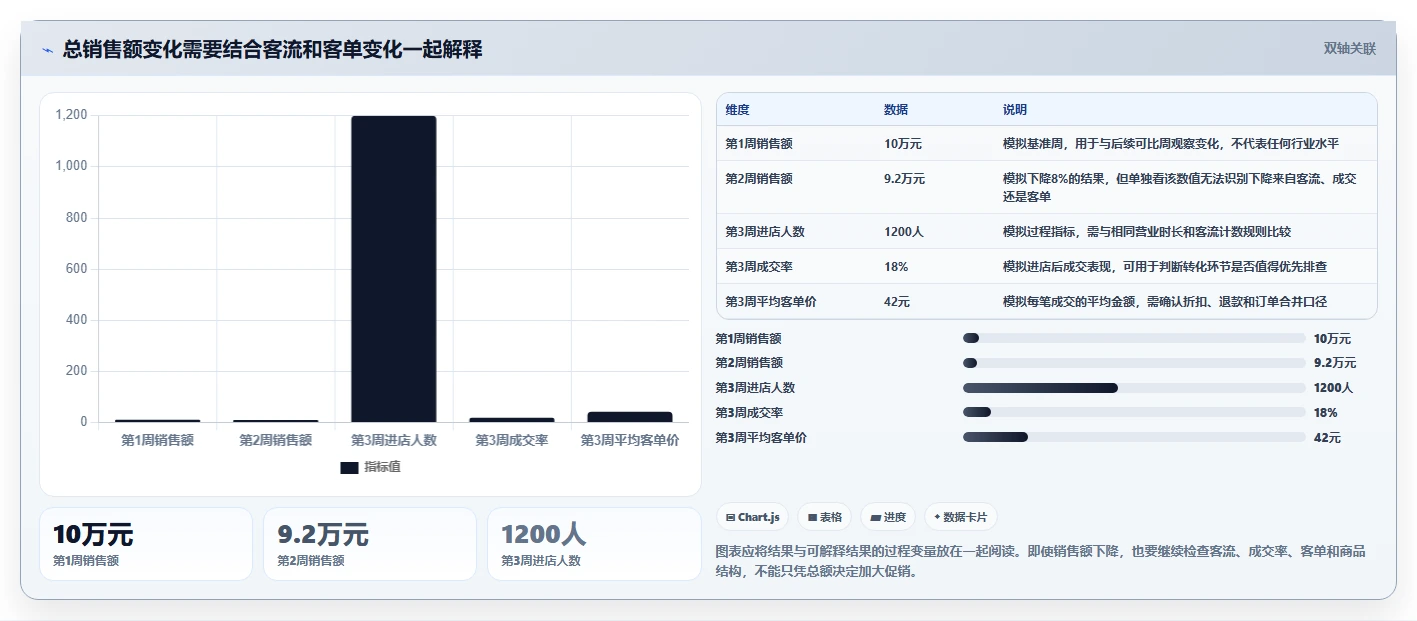Click the 1200人 value beside progress bar

point(1333,388)
